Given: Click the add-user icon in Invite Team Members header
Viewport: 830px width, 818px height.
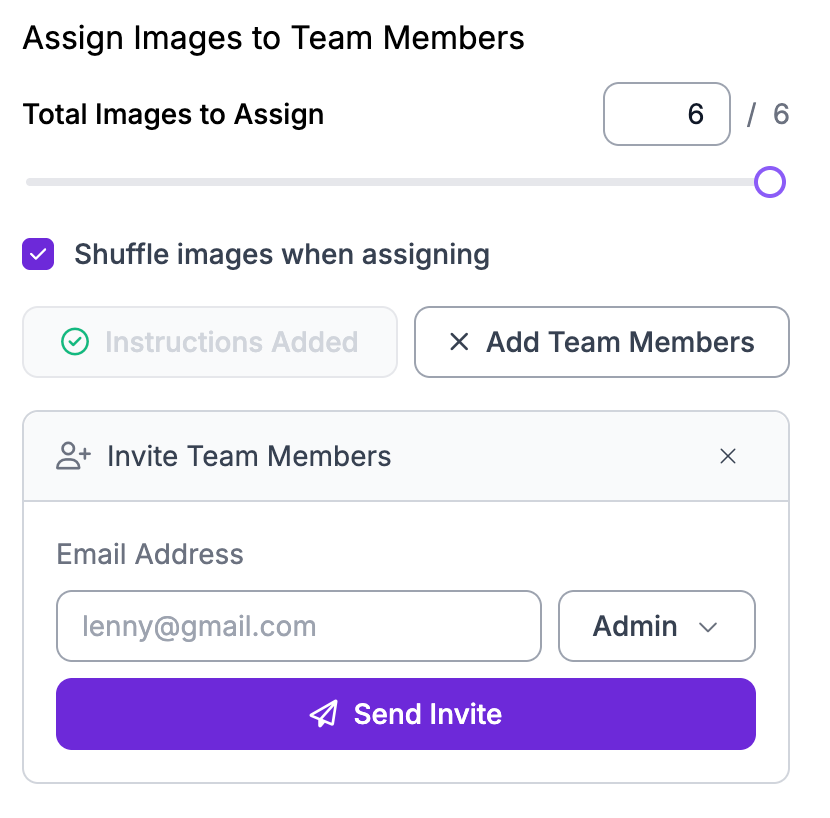Looking at the screenshot, I should pos(73,456).
